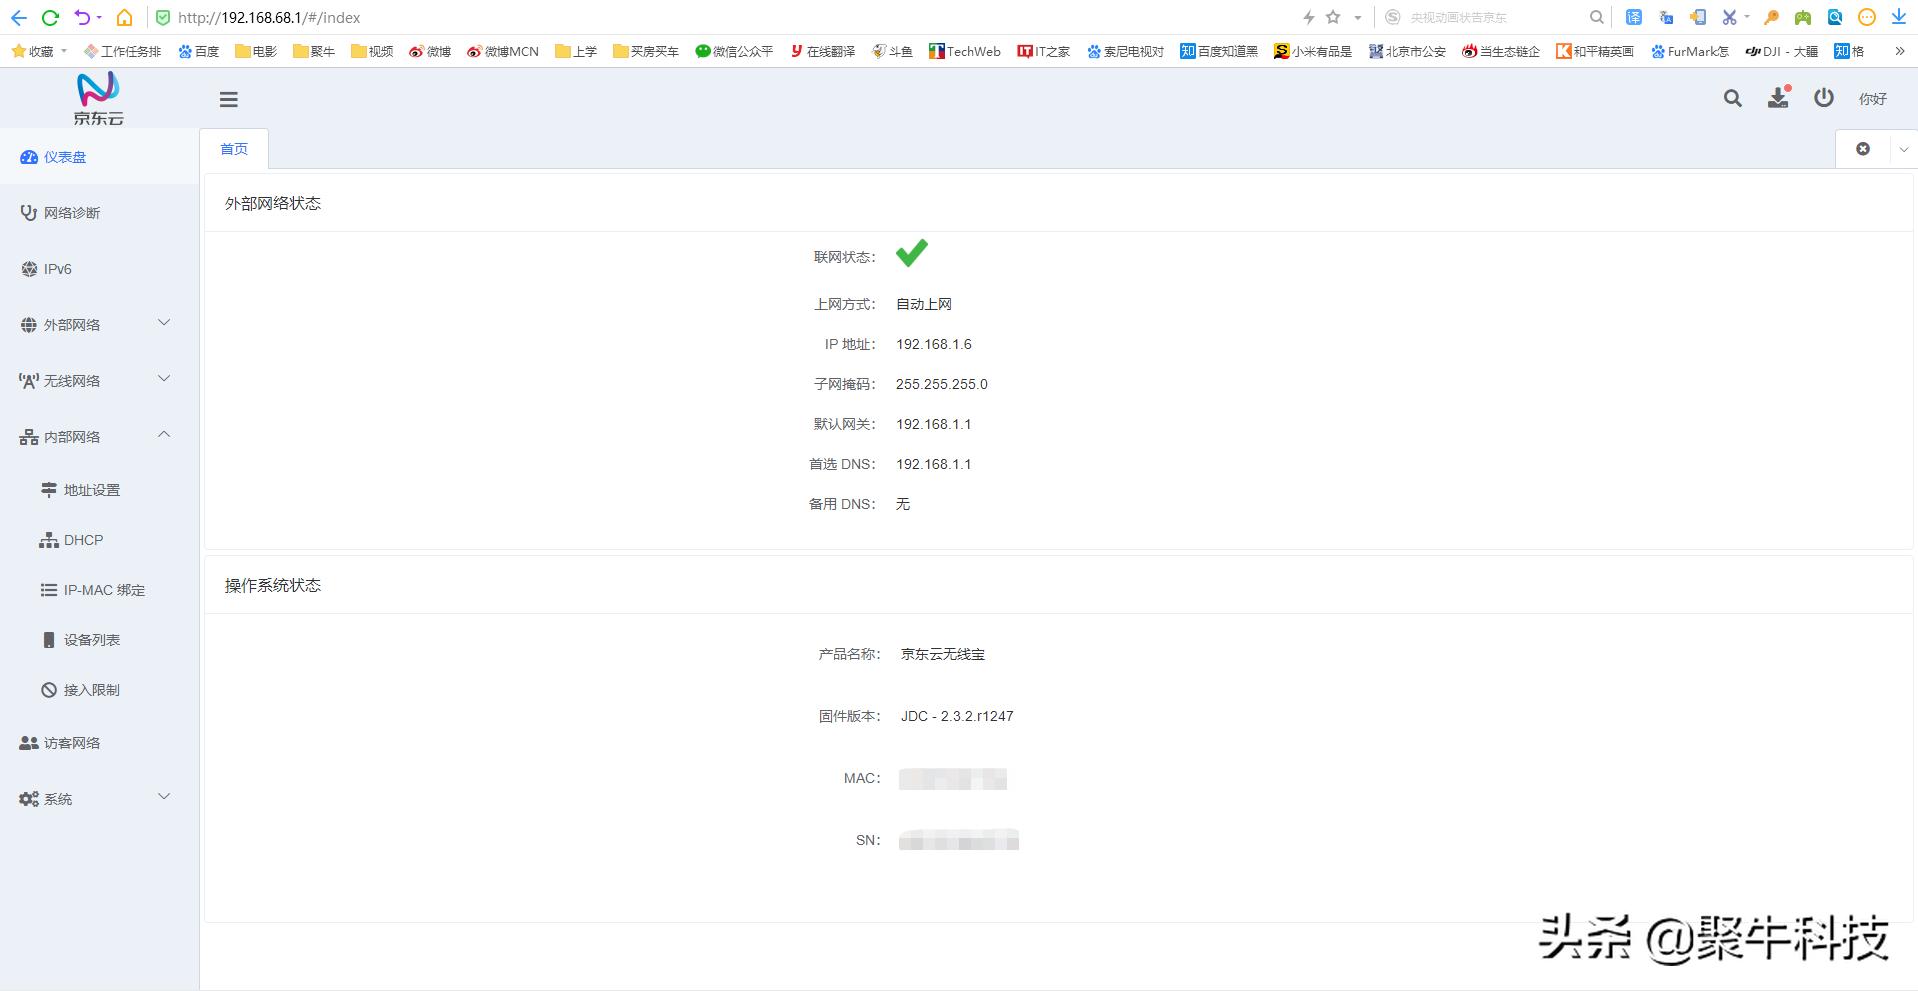Screen dimensions: 1918x991
Task: Open the 在线翻译 bookmark
Action: click(822, 51)
